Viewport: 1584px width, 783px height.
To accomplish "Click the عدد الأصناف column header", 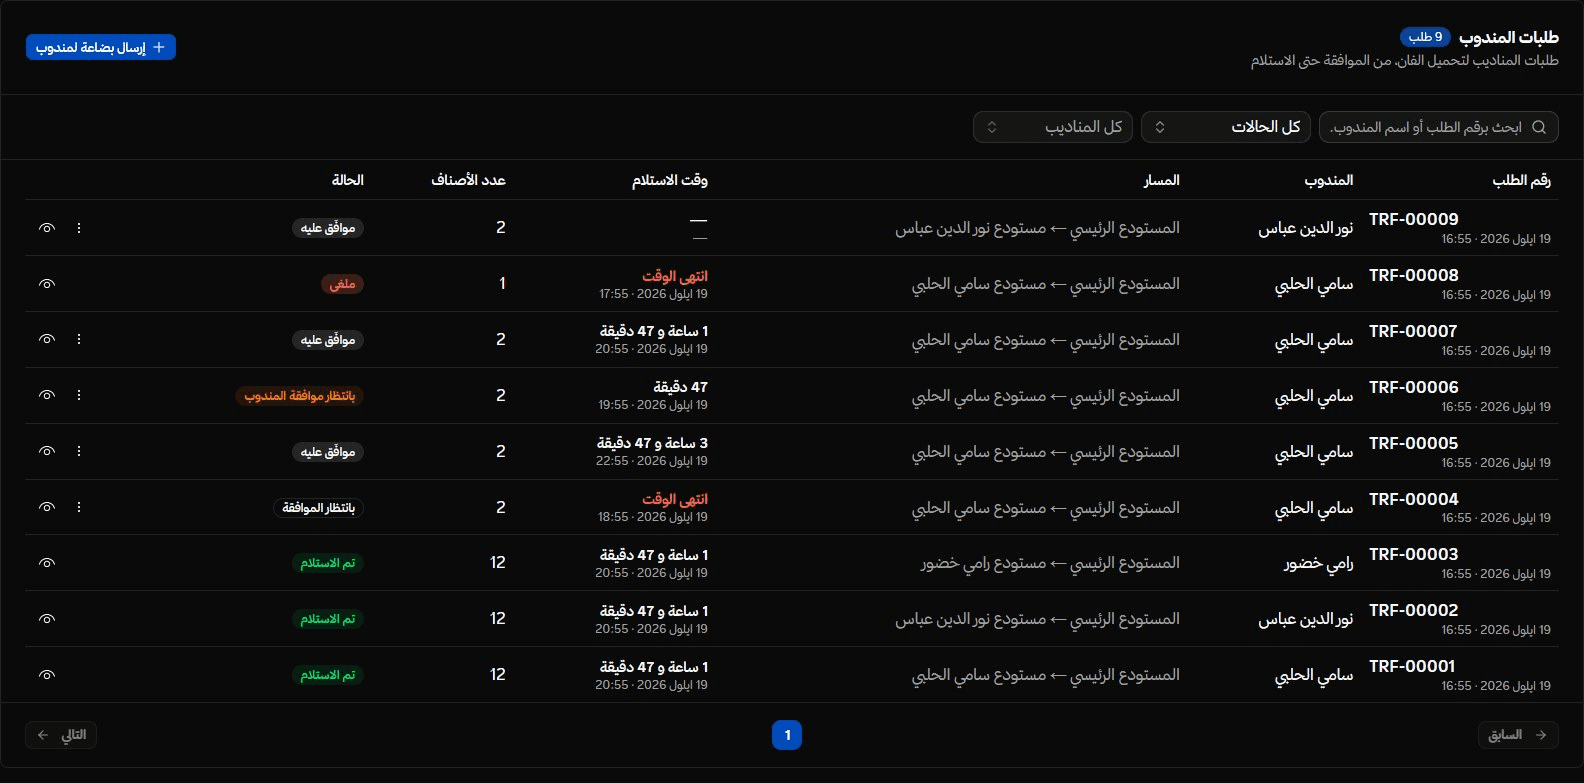I will pos(468,180).
